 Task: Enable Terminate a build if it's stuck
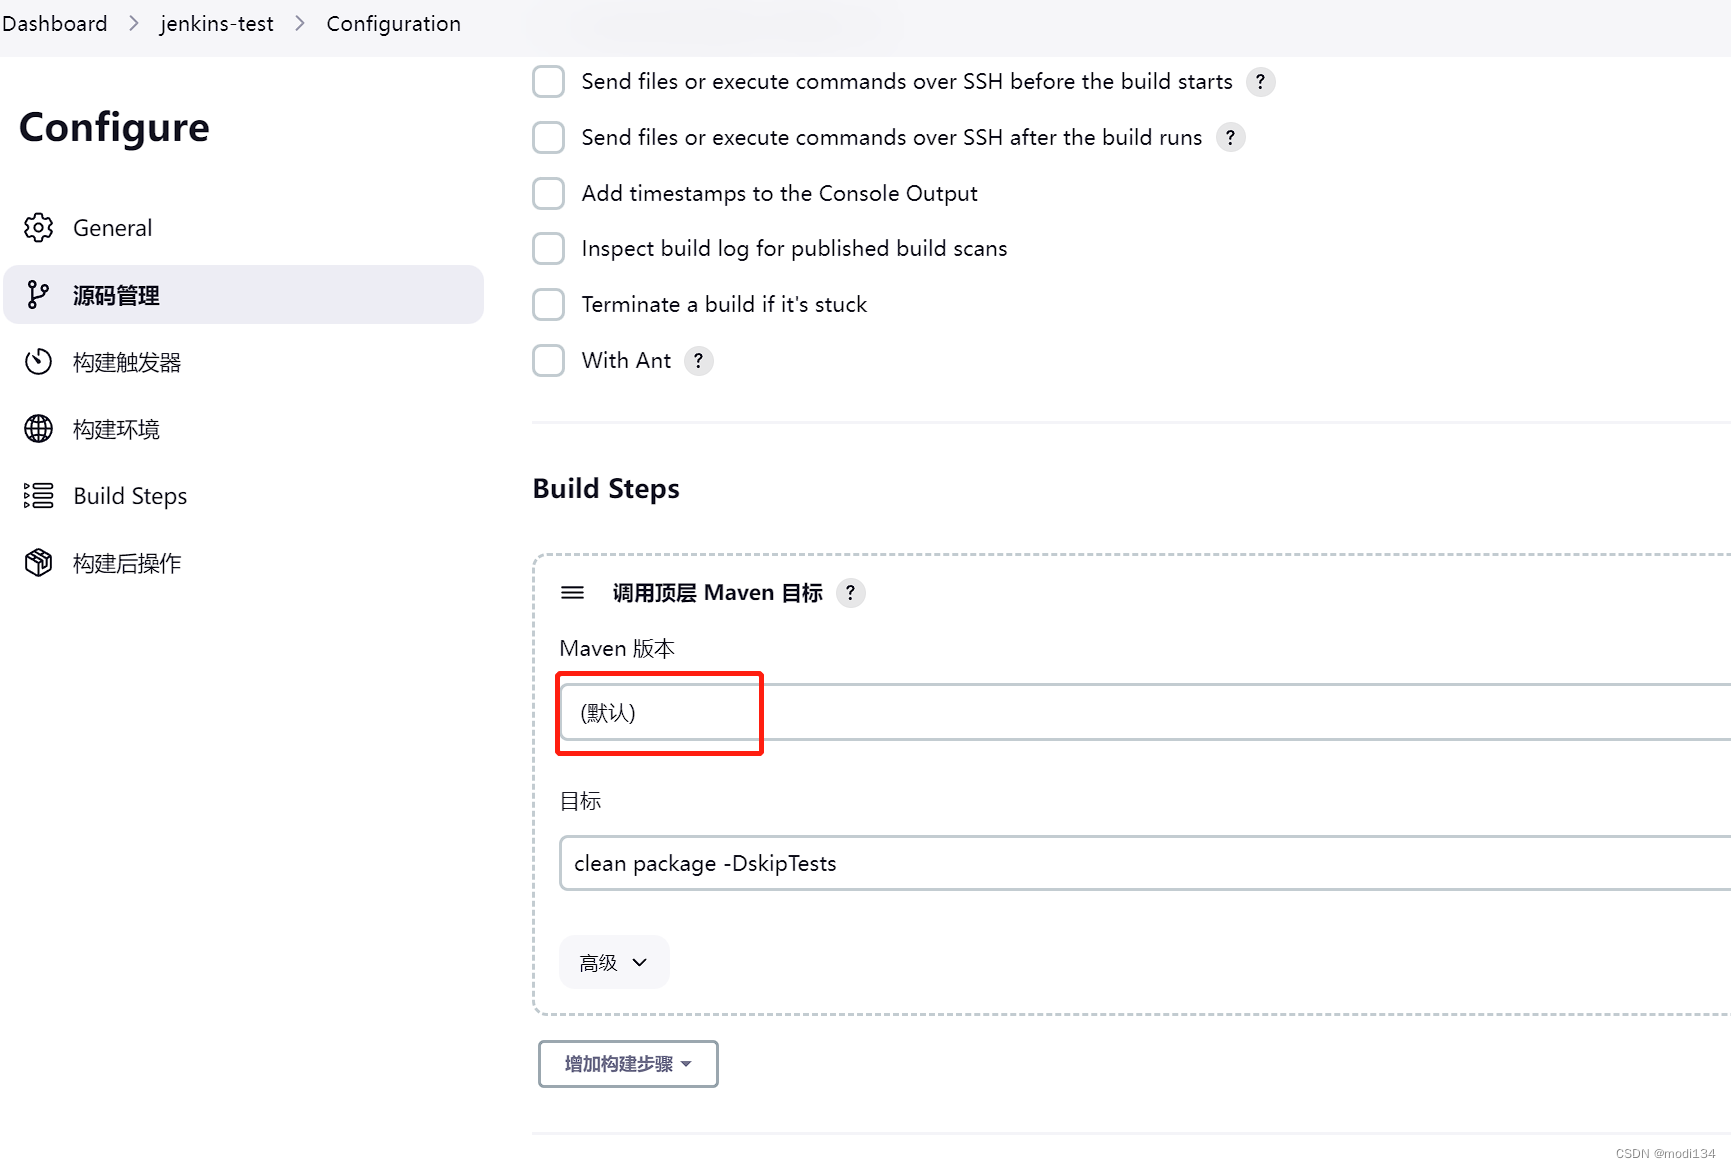pos(548,304)
